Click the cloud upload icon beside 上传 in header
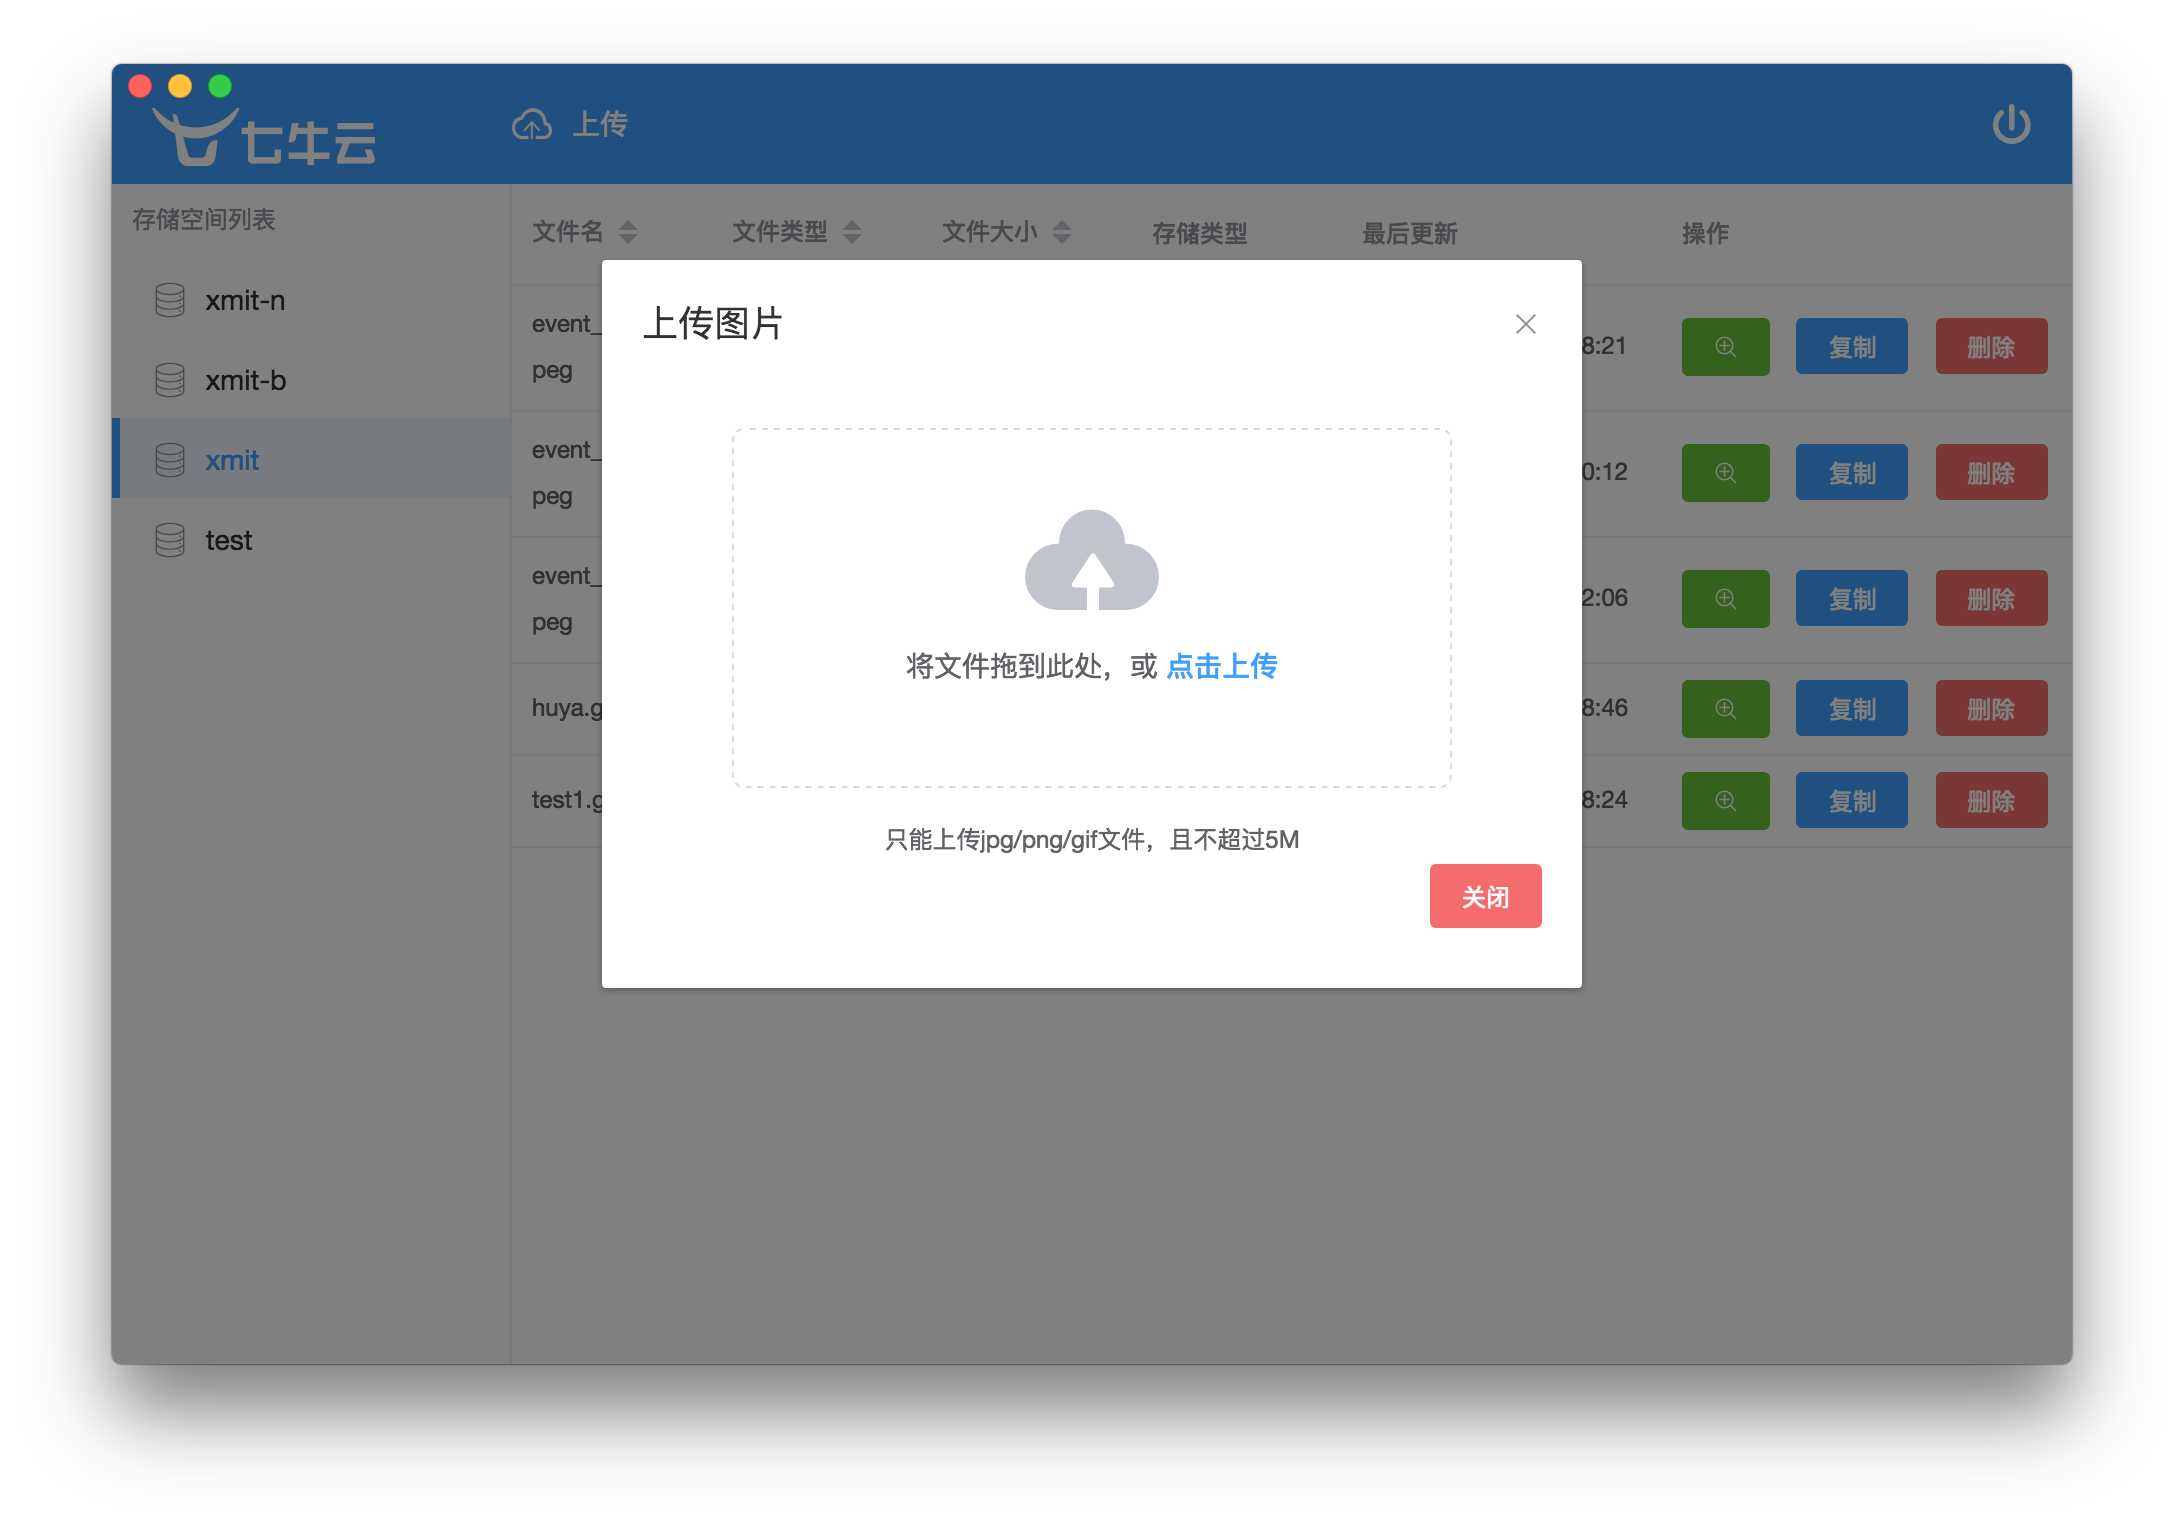2184x1524 pixels. point(532,125)
